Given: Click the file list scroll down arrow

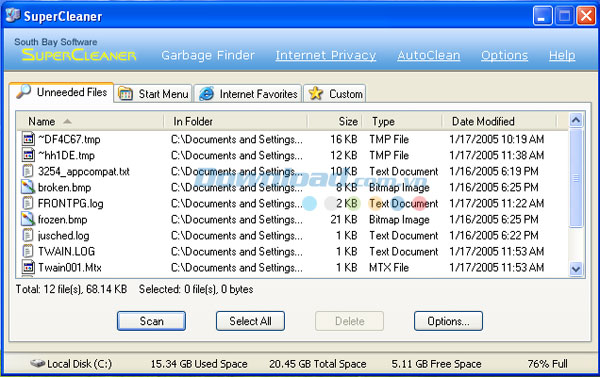Looking at the screenshot, I should click(576, 269).
